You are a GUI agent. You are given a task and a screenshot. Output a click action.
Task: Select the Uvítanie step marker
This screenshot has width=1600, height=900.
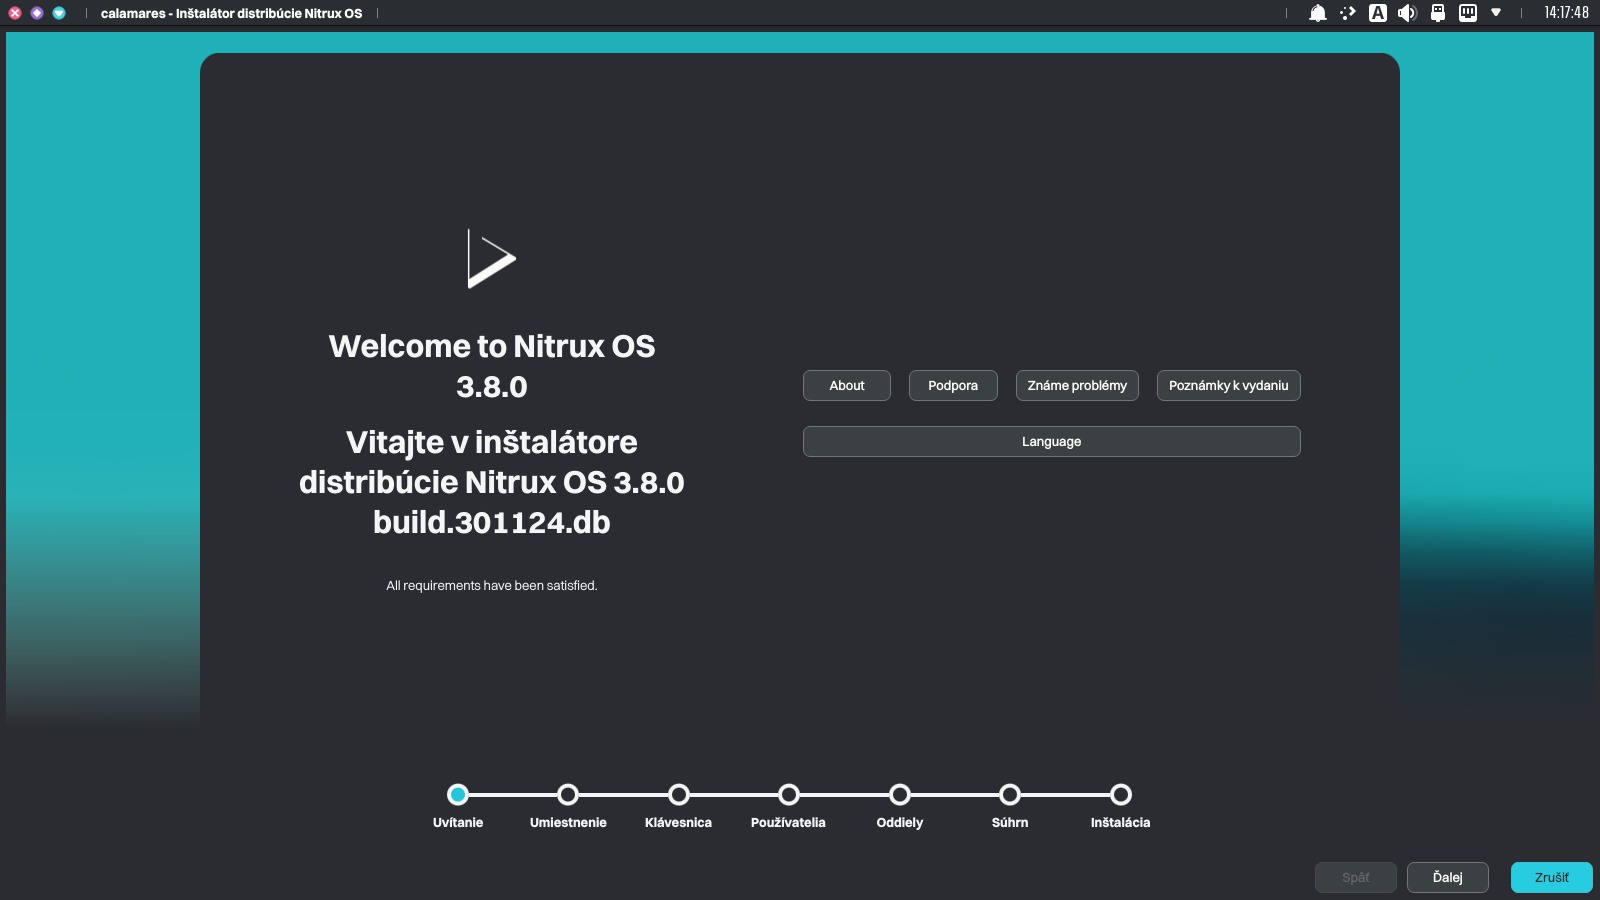pyautogui.click(x=458, y=795)
